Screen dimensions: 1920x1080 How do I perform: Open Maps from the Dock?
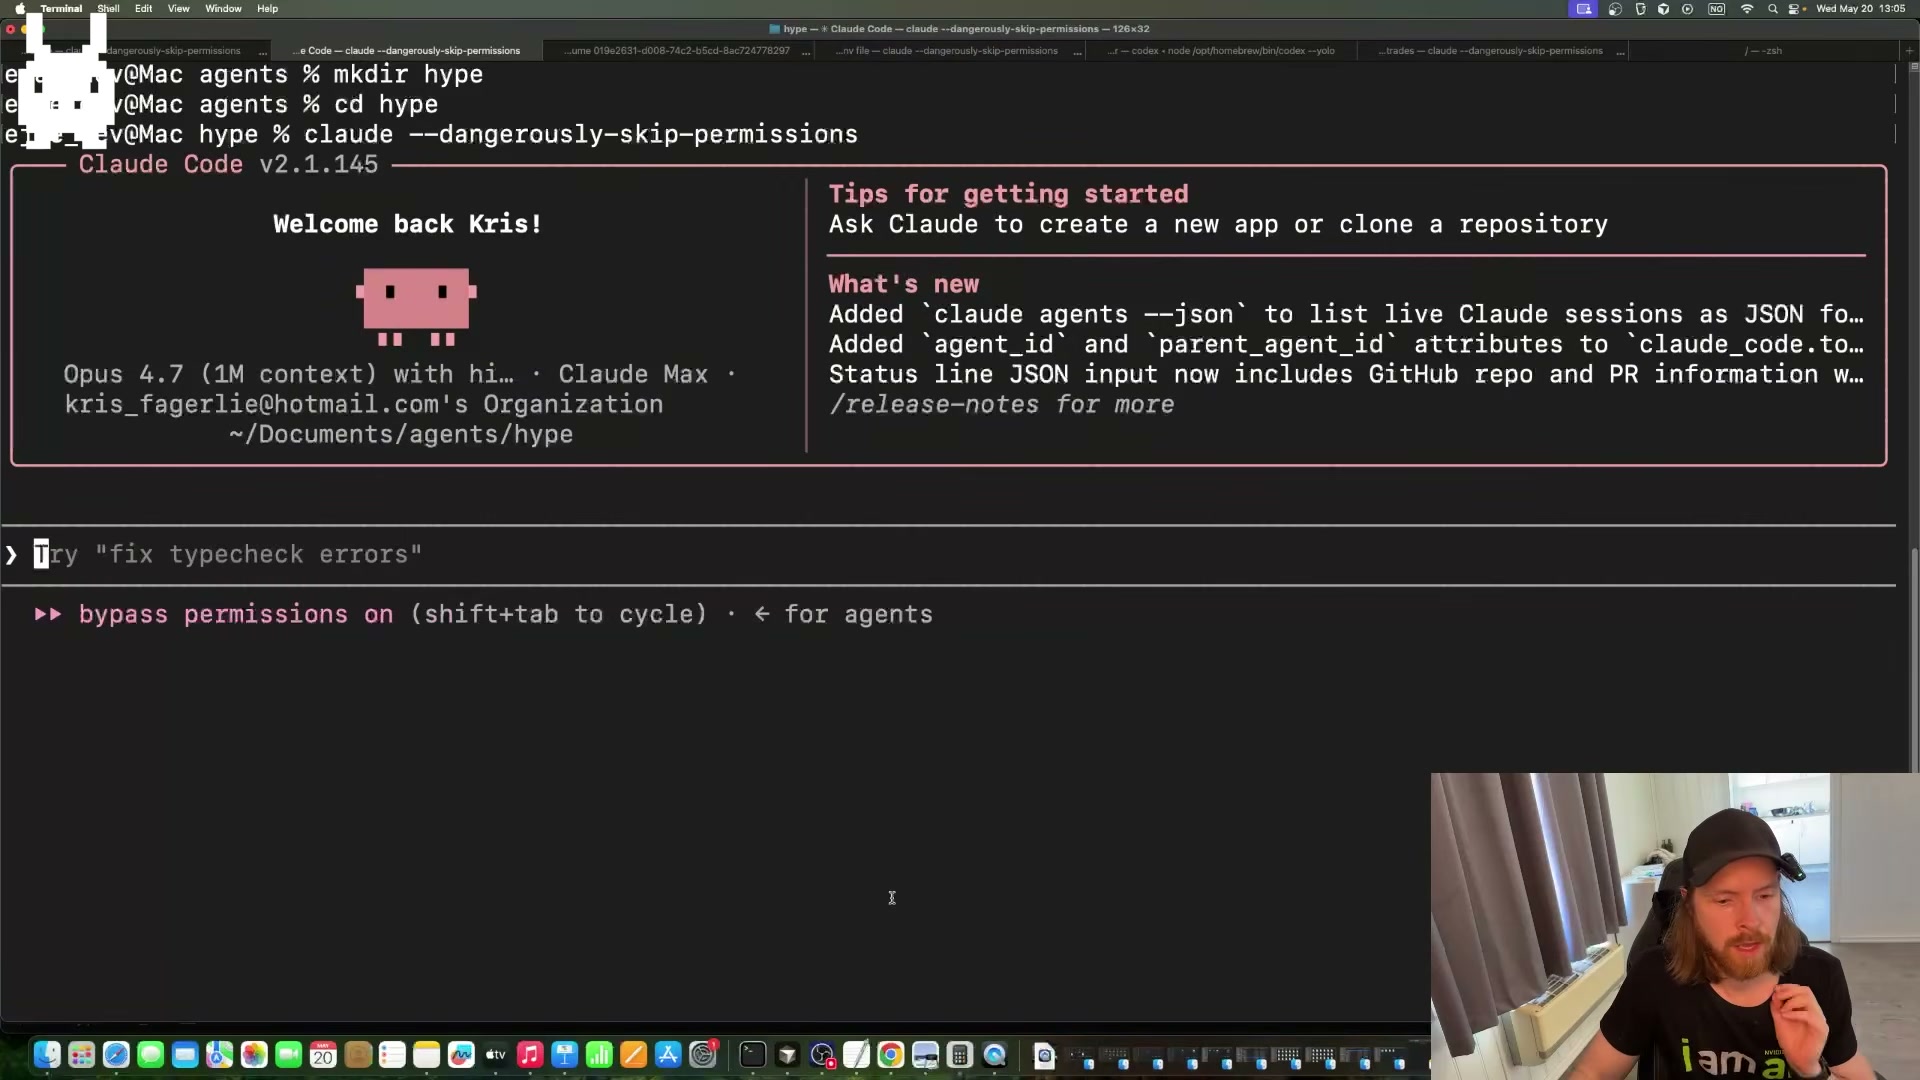pos(220,1054)
